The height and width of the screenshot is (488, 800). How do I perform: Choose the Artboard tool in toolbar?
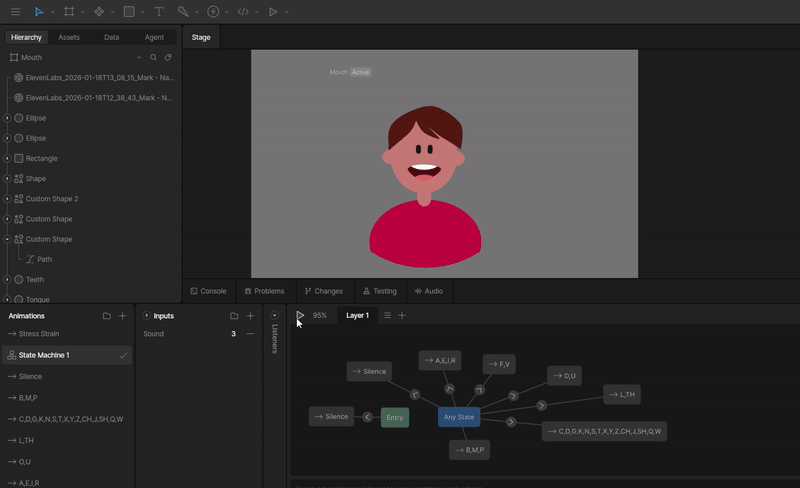click(x=69, y=12)
